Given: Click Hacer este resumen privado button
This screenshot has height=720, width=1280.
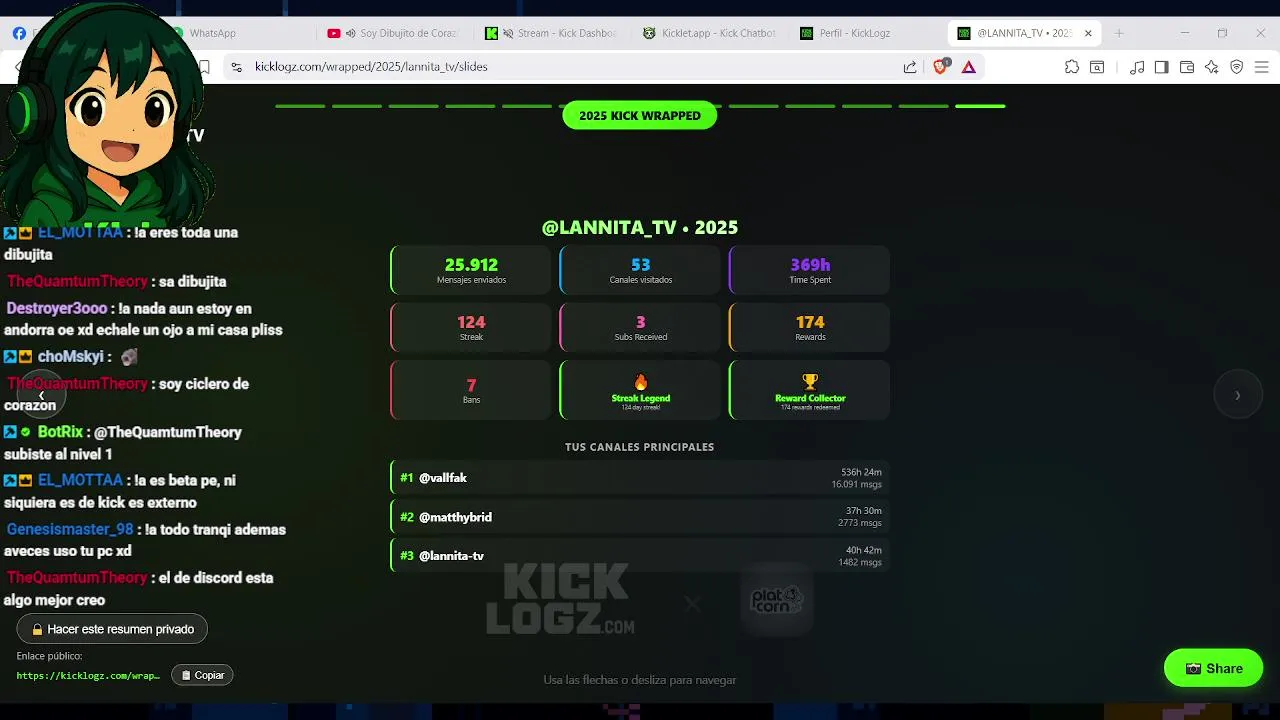Looking at the screenshot, I should [x=112, y=629].
